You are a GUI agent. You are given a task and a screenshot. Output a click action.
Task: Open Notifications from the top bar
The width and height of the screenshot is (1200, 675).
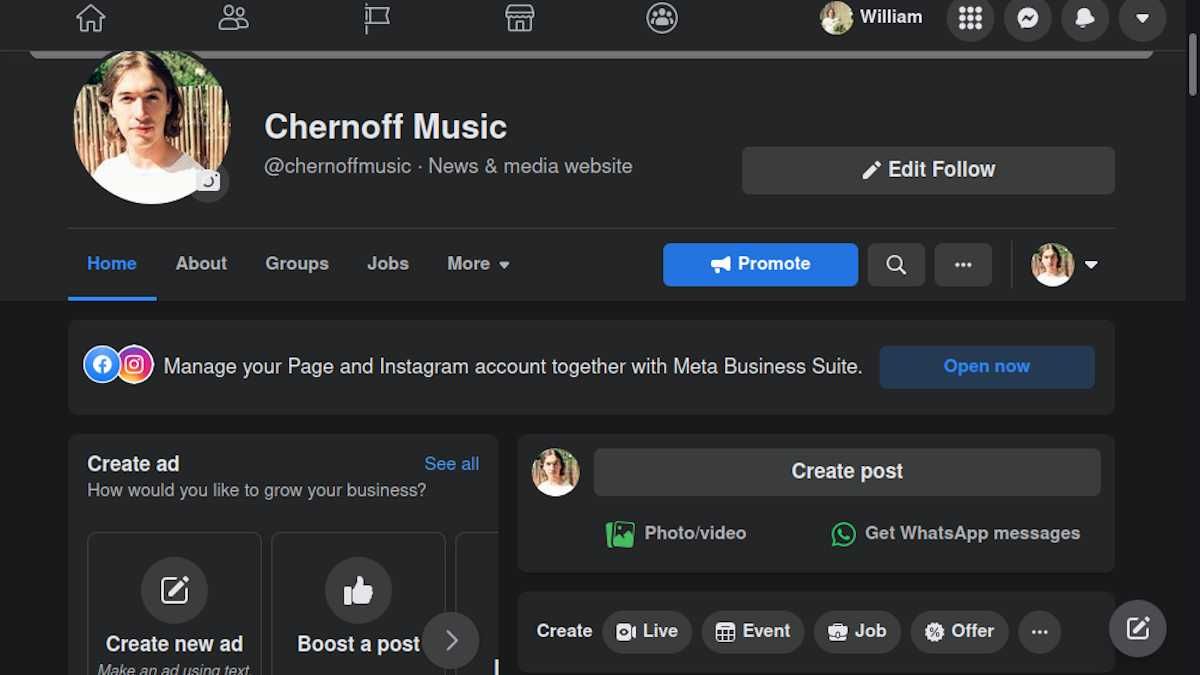coord(1085,17)
